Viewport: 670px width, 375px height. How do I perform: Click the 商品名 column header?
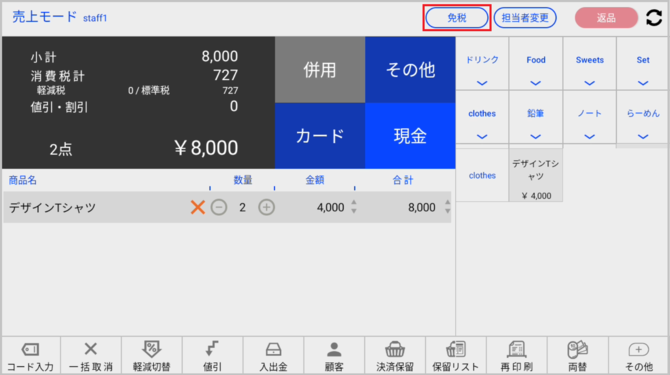23,180
